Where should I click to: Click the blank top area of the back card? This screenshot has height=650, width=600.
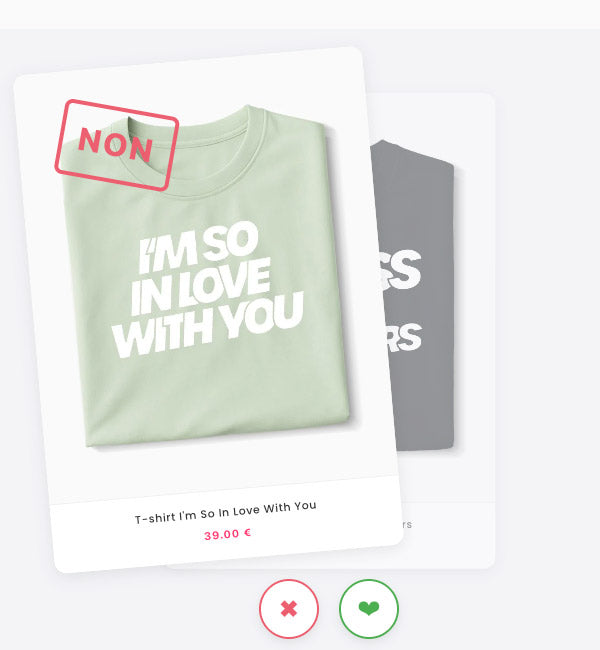coord(431,118)
